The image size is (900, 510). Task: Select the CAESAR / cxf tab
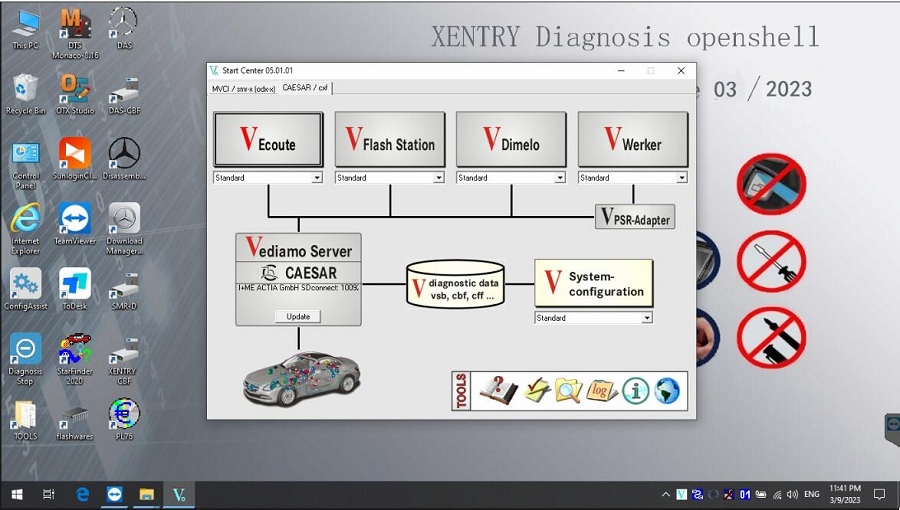click(305, 88)
